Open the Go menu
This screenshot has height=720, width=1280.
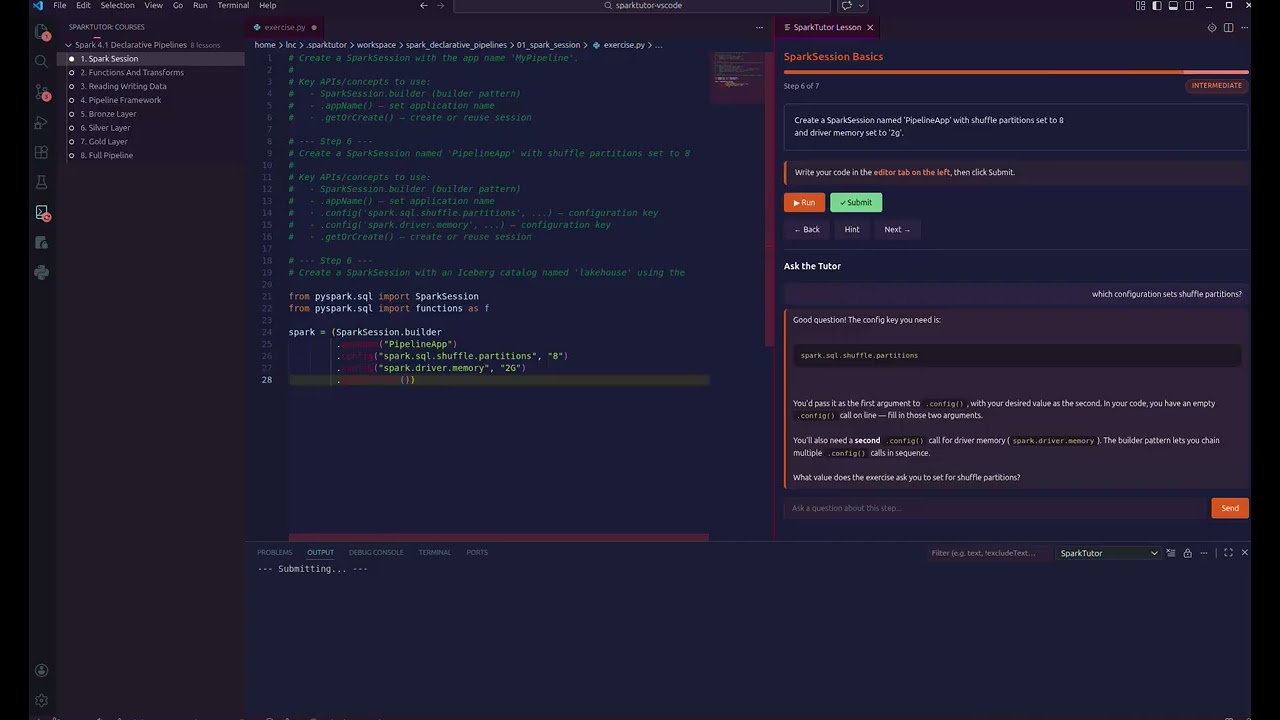point(178,5)
